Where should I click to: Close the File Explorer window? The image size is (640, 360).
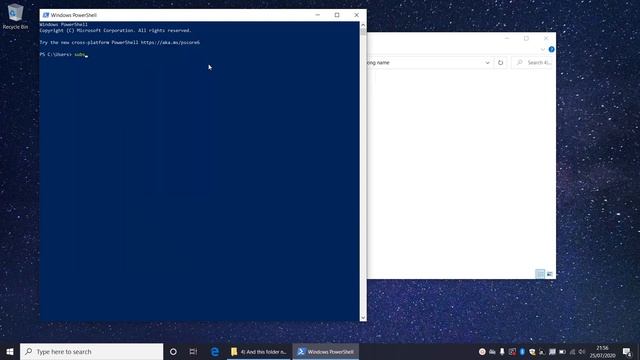click(x=546, y=38)
